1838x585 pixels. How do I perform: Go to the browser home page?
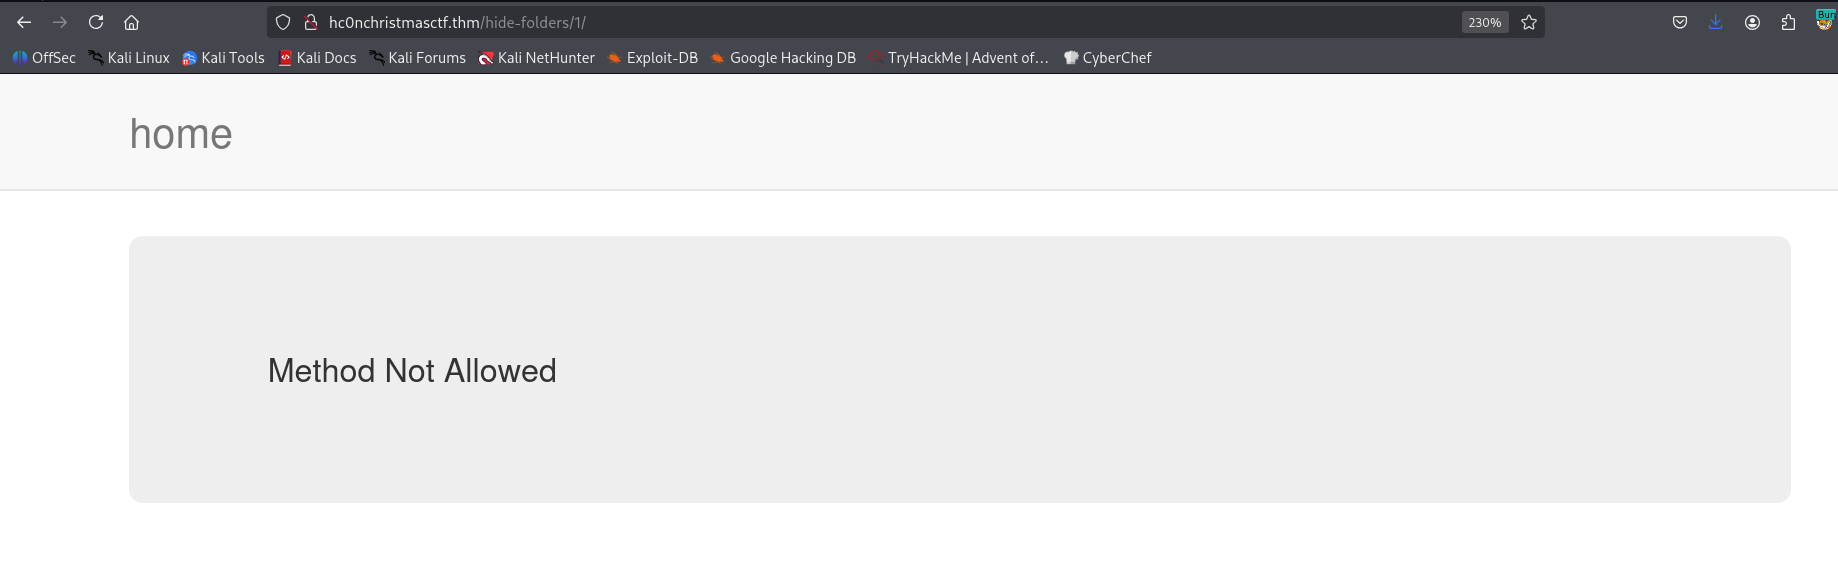point(131,22)
